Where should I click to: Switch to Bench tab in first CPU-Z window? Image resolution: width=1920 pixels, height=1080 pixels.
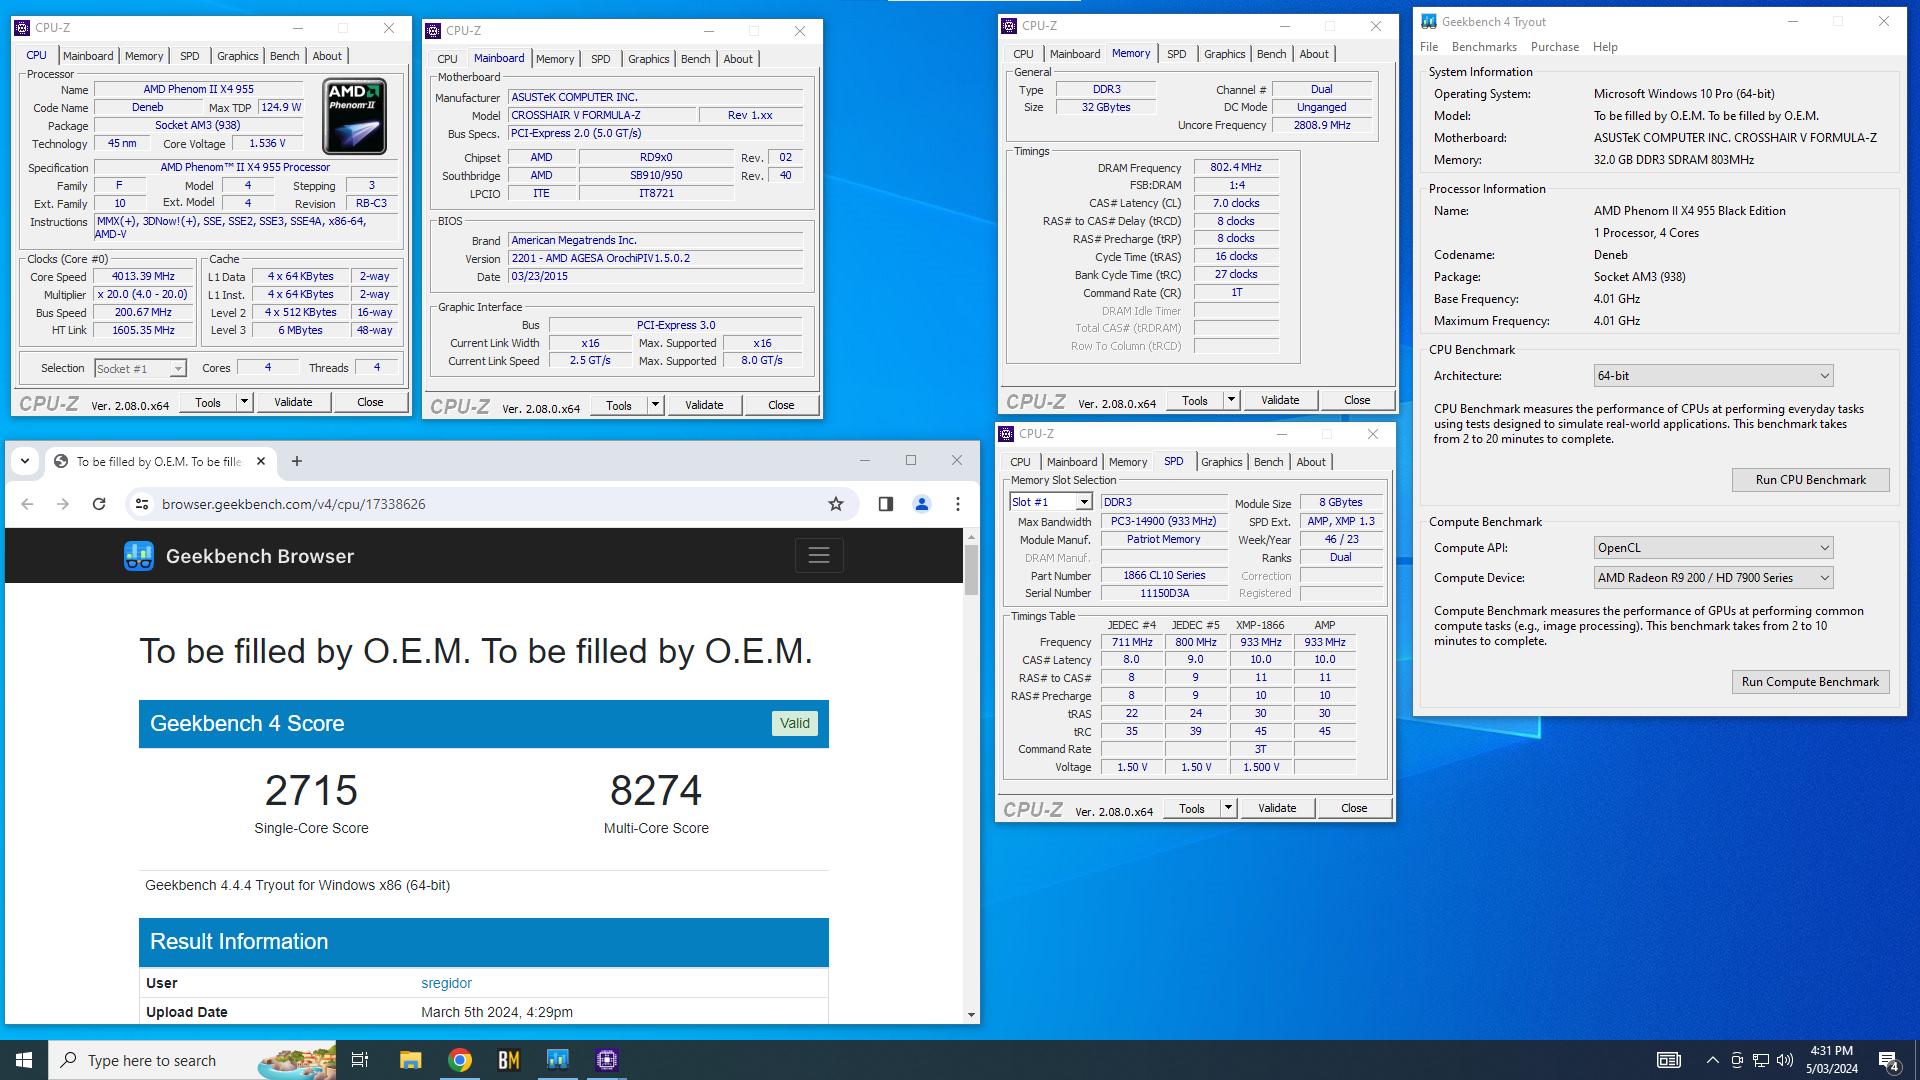coord(285,56)
